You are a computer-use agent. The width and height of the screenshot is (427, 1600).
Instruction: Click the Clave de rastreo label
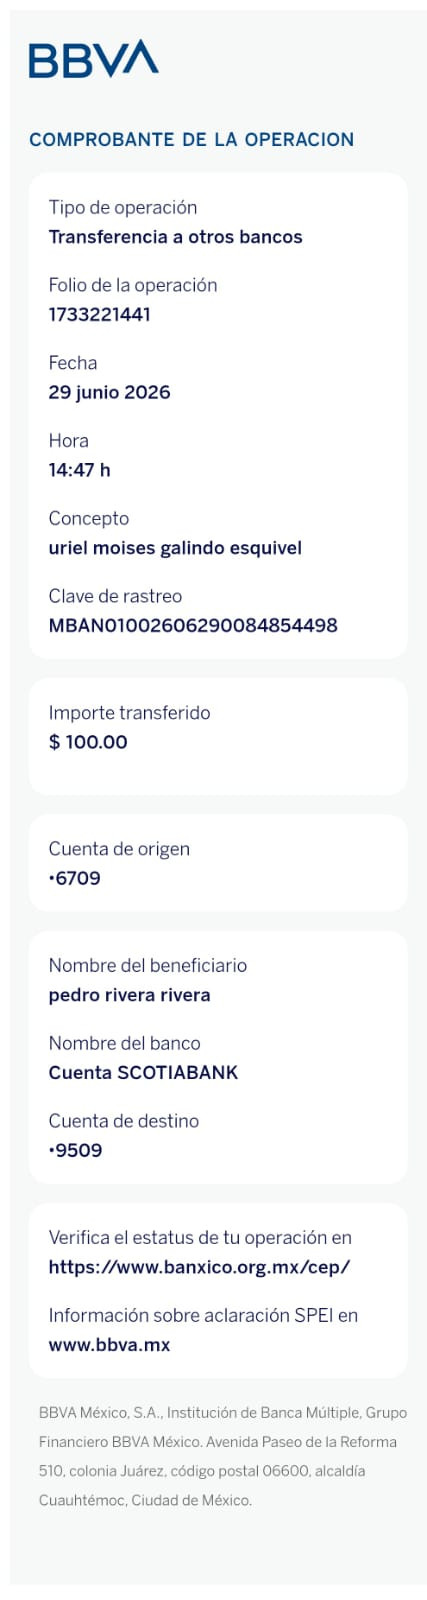point(115,596)
